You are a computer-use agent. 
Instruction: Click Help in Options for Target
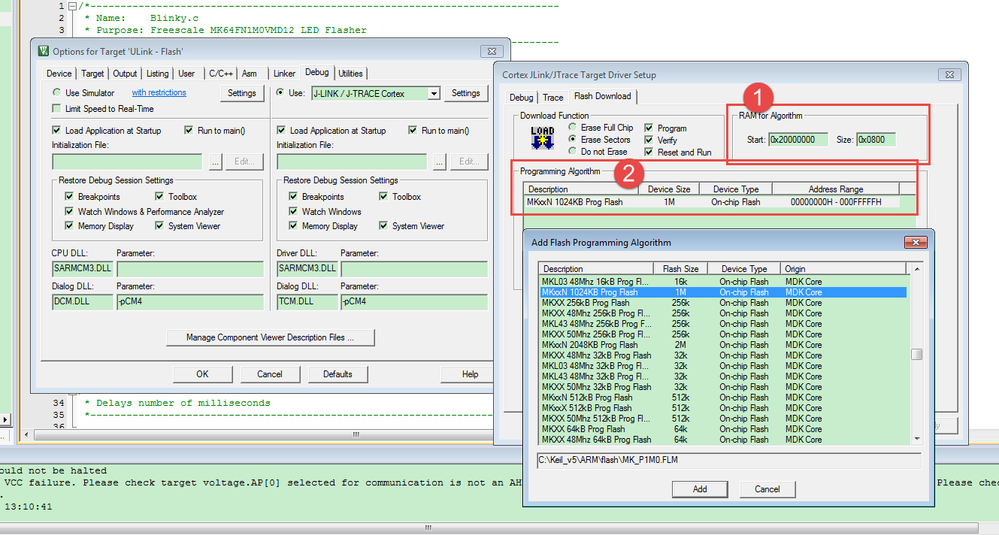click(470, 374)
